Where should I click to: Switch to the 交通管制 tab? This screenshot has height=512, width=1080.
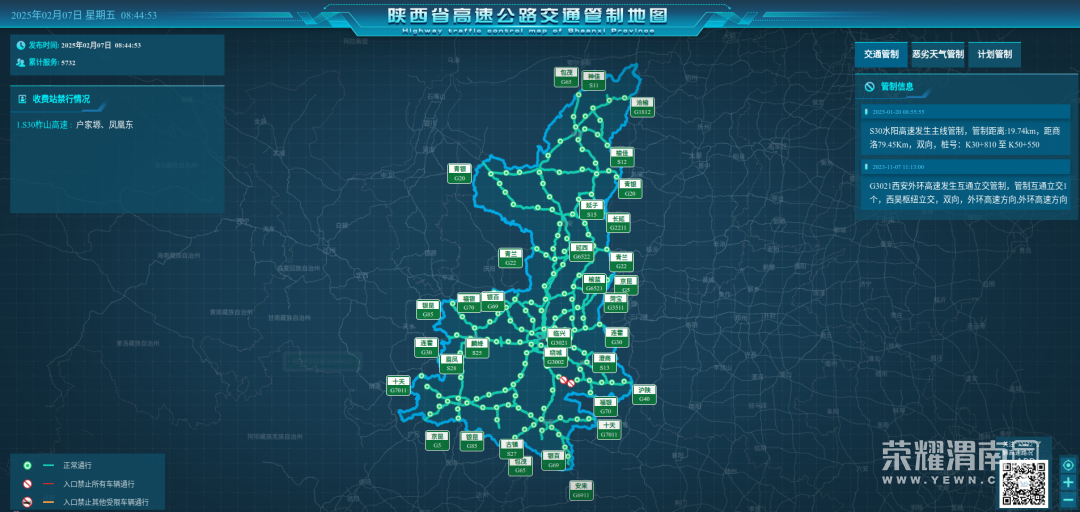point(881,54)
